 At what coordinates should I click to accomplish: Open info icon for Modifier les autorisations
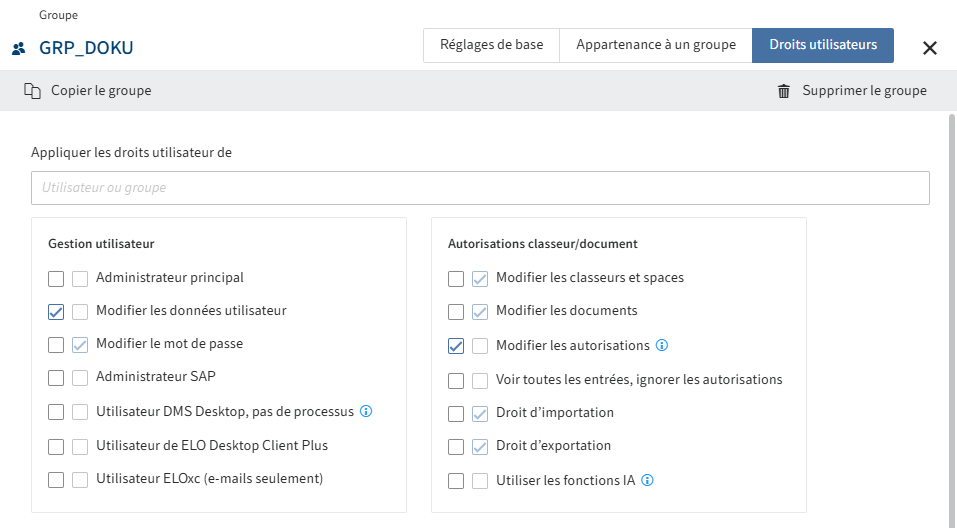662,345
